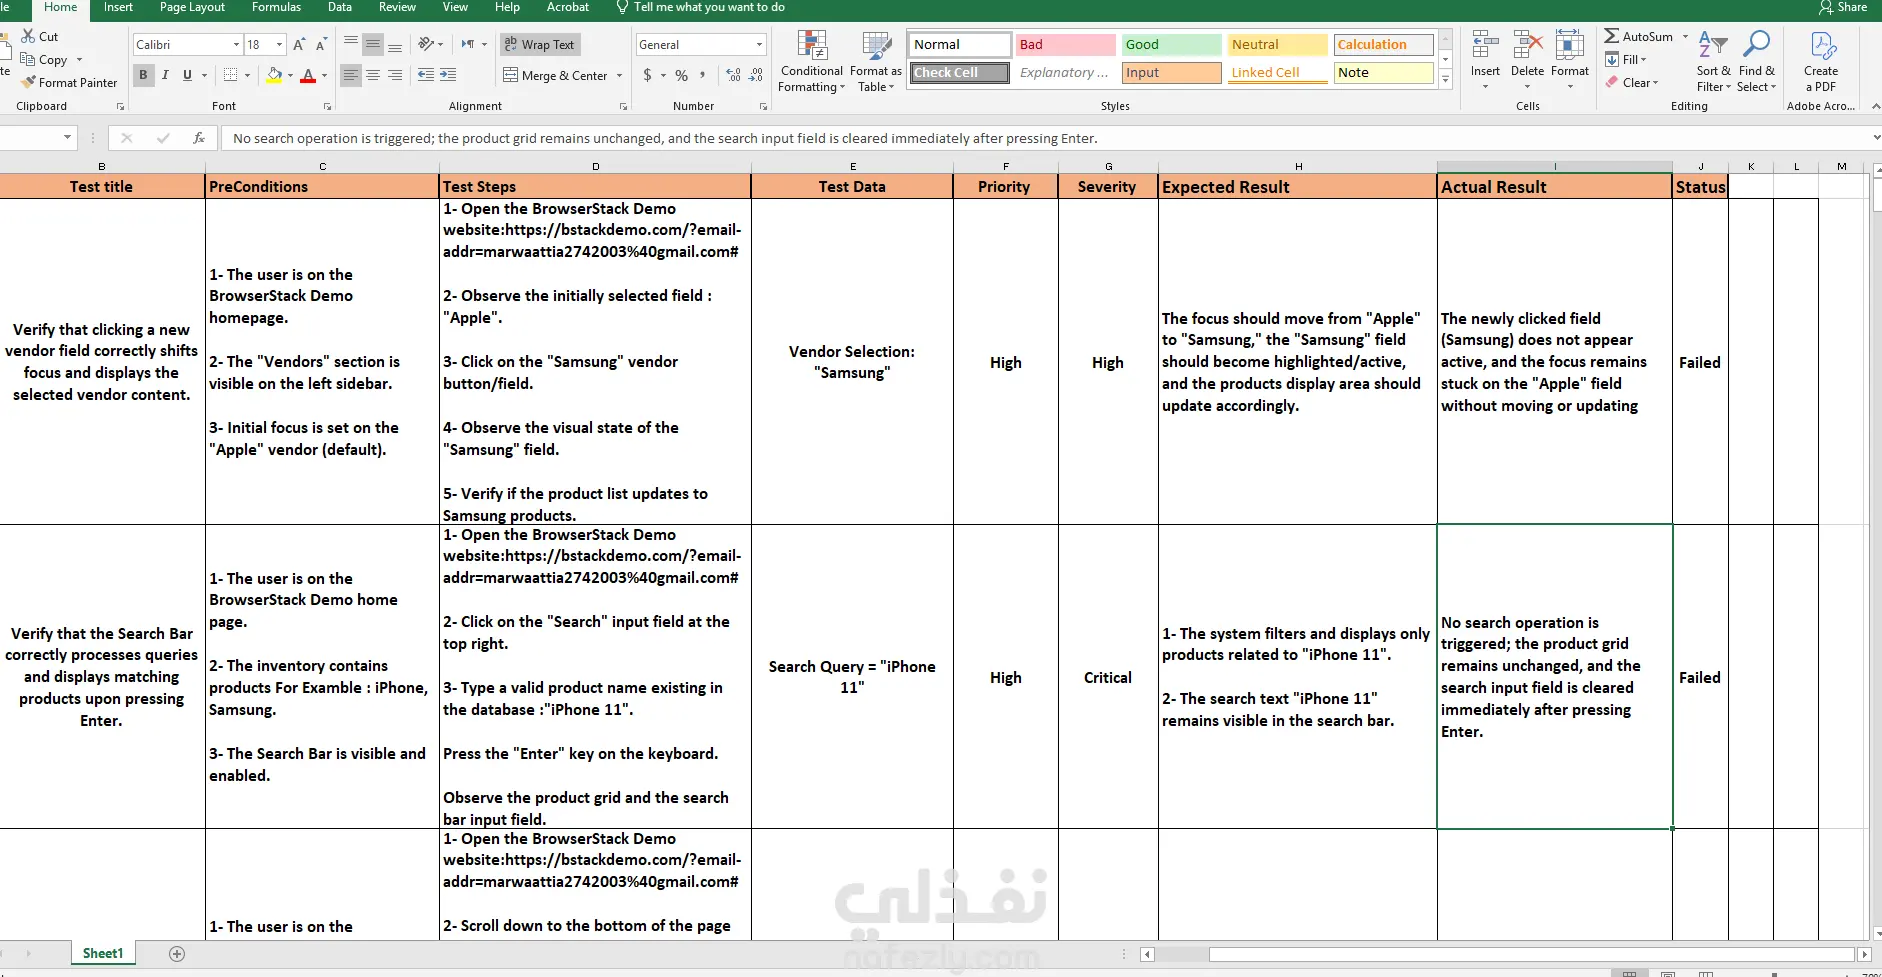Switch to the Formulas tab
1882x977 pixels.
tap(277, 7)
